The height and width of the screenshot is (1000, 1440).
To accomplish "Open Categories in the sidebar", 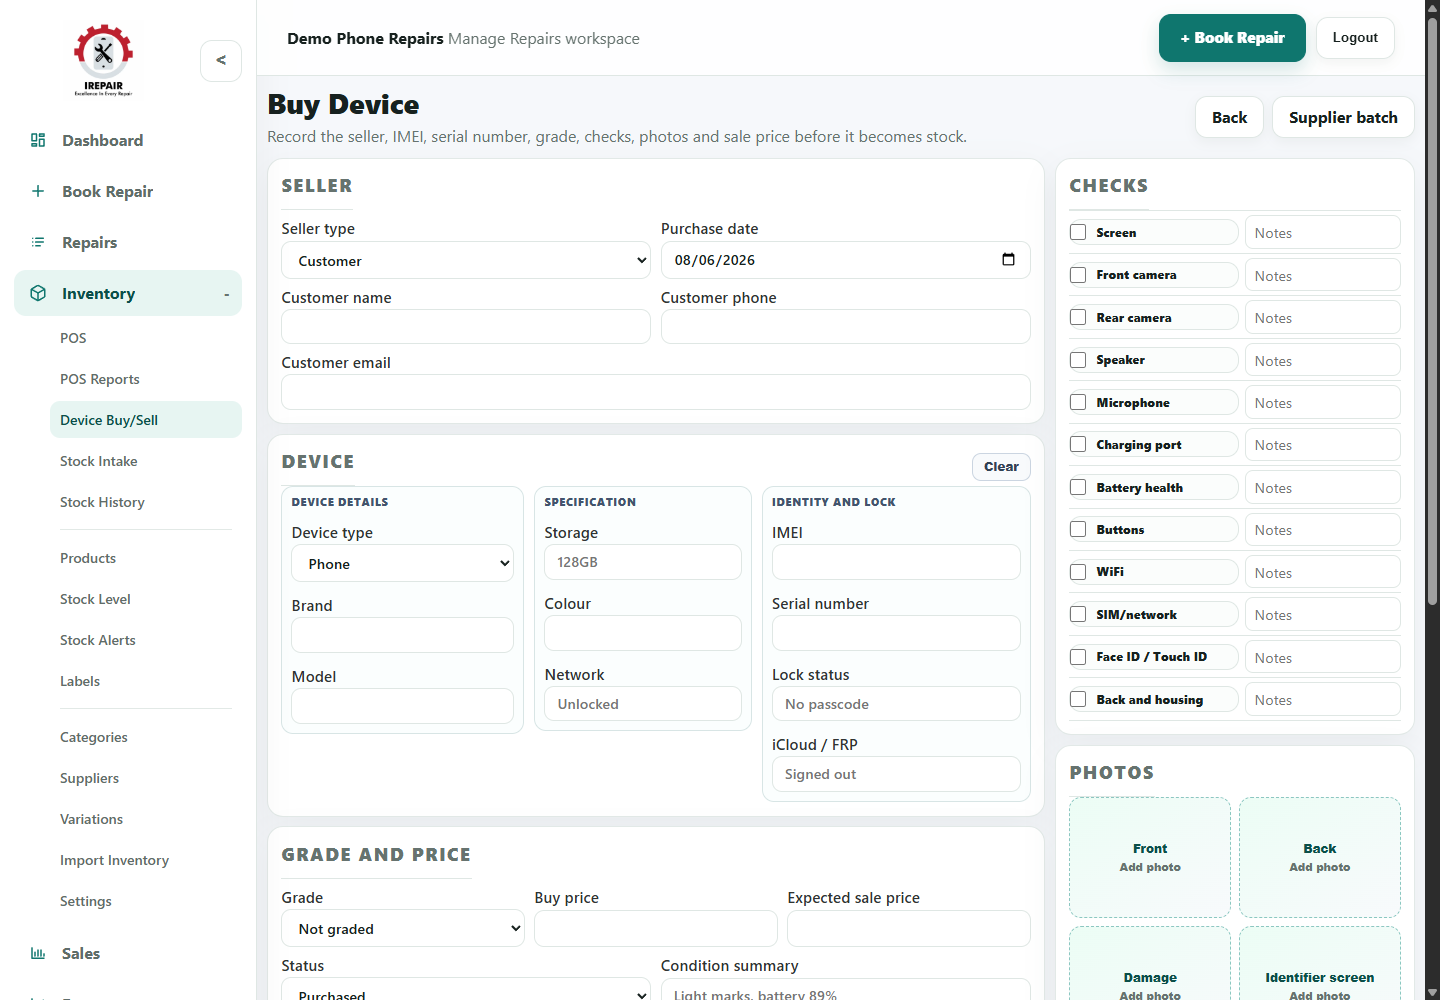I will click(x=94, y=737).
